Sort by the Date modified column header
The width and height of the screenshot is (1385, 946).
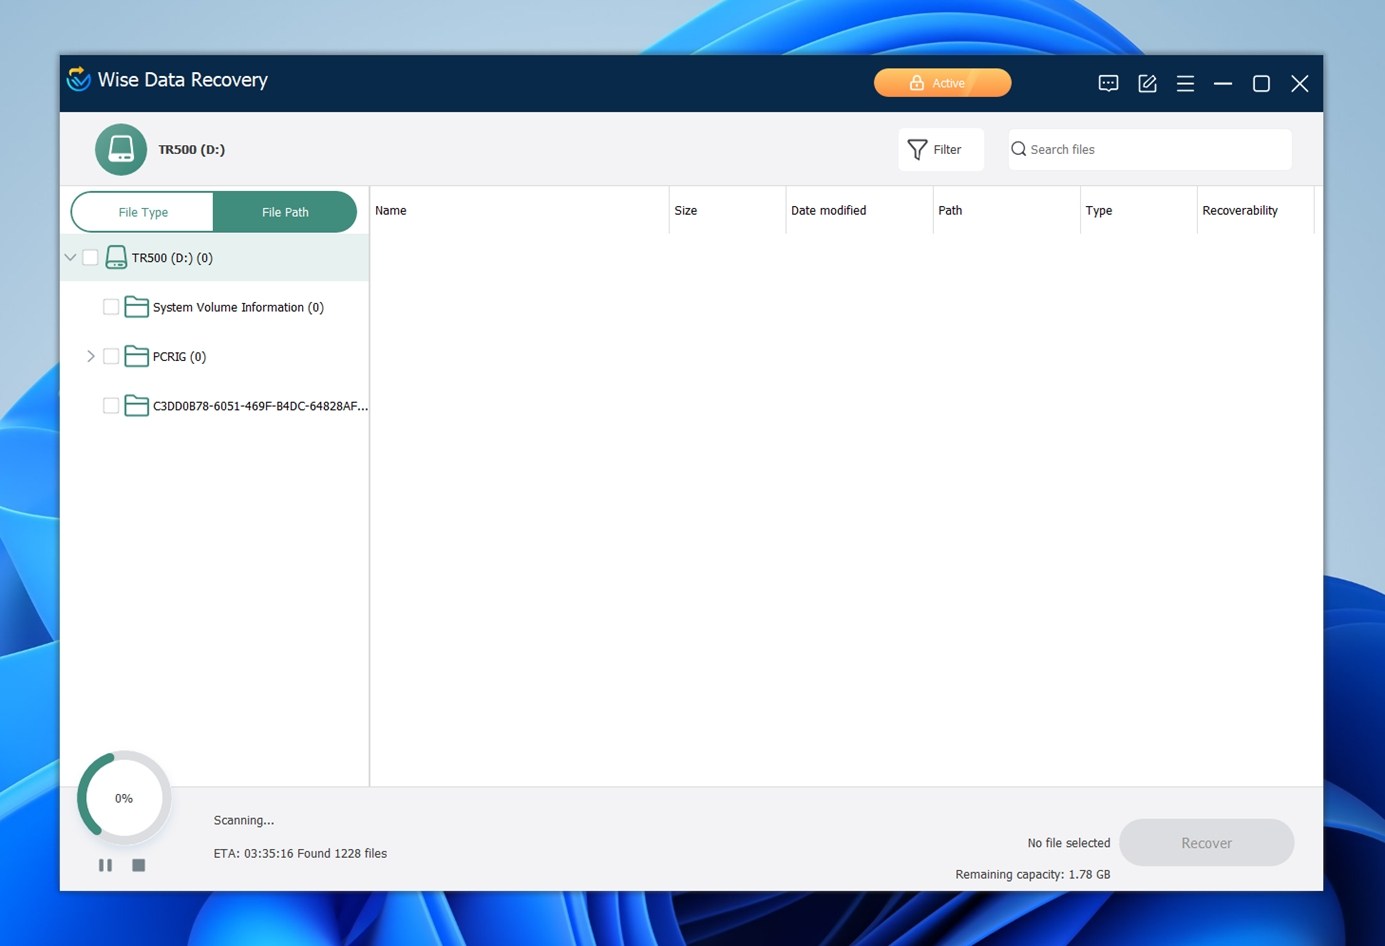click(859, 210)
